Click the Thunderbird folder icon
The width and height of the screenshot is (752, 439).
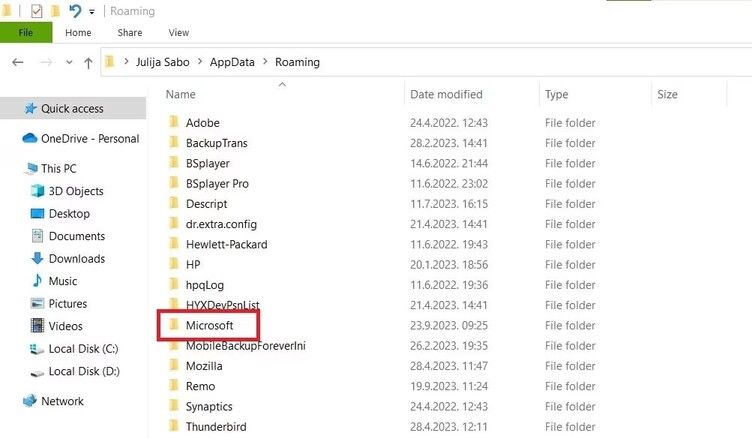coord(174,426)
